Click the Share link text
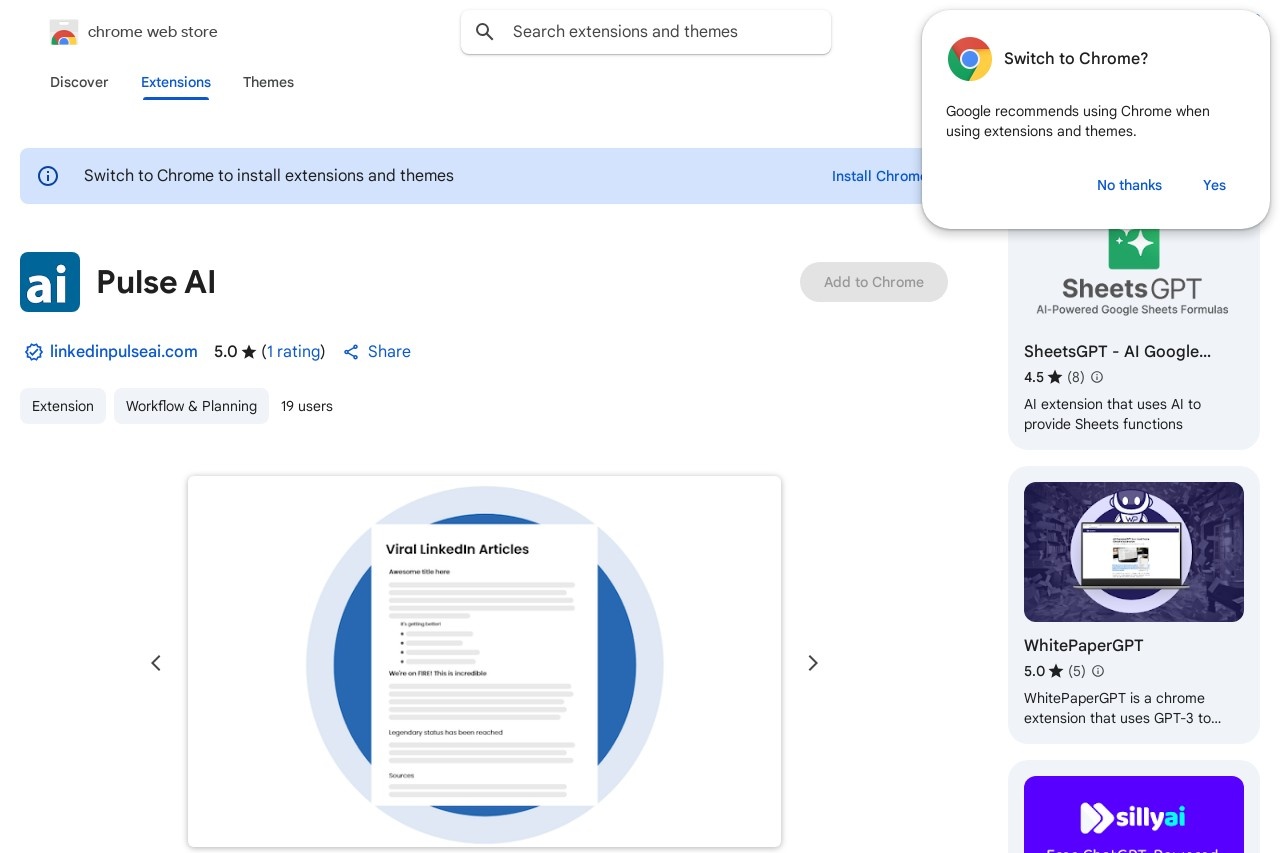This screenshot has width=1280, height=853. pos(389,352)
